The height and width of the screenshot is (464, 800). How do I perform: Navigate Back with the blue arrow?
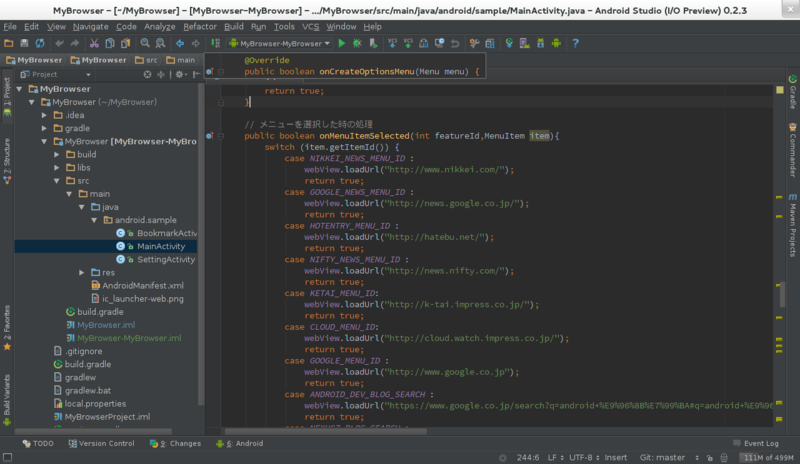point(180,43)
